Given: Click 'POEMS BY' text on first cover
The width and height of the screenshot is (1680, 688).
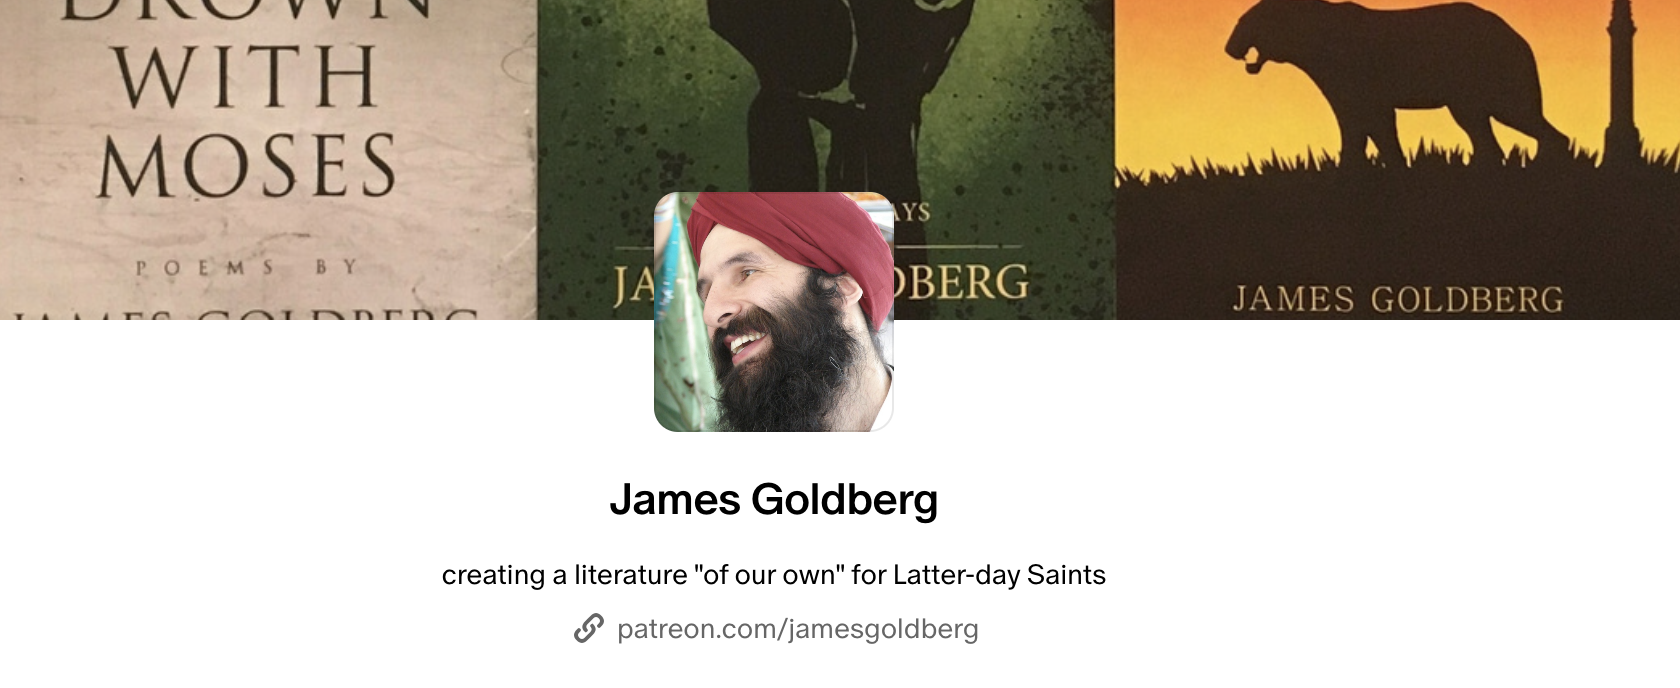Looking at the screenshot, I should click(246, 267).
